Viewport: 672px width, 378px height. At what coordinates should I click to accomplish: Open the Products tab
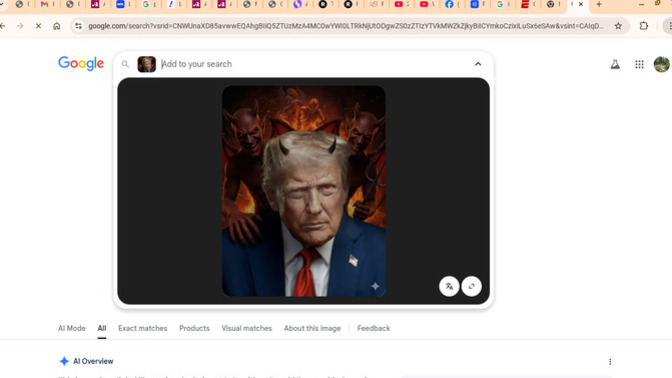[194, 328]
